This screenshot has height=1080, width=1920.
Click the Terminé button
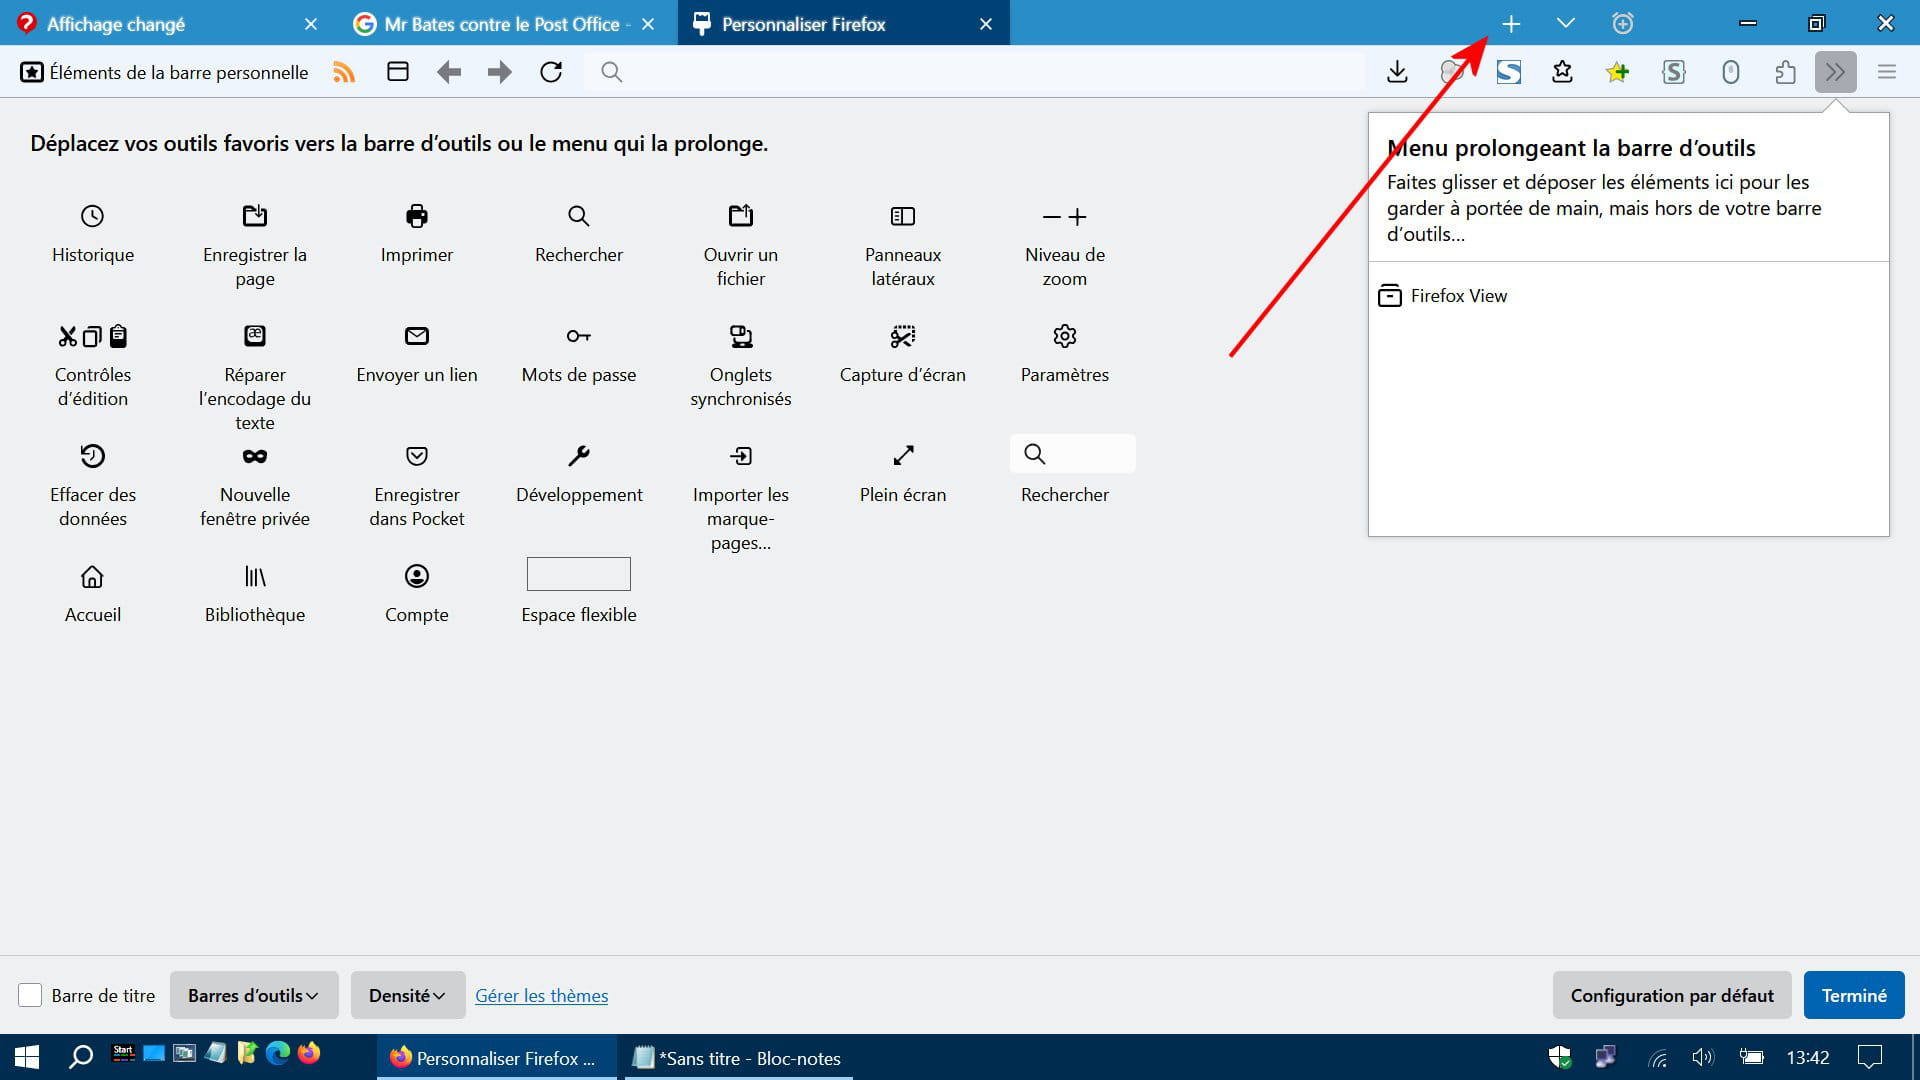[x=1854, y=995]
